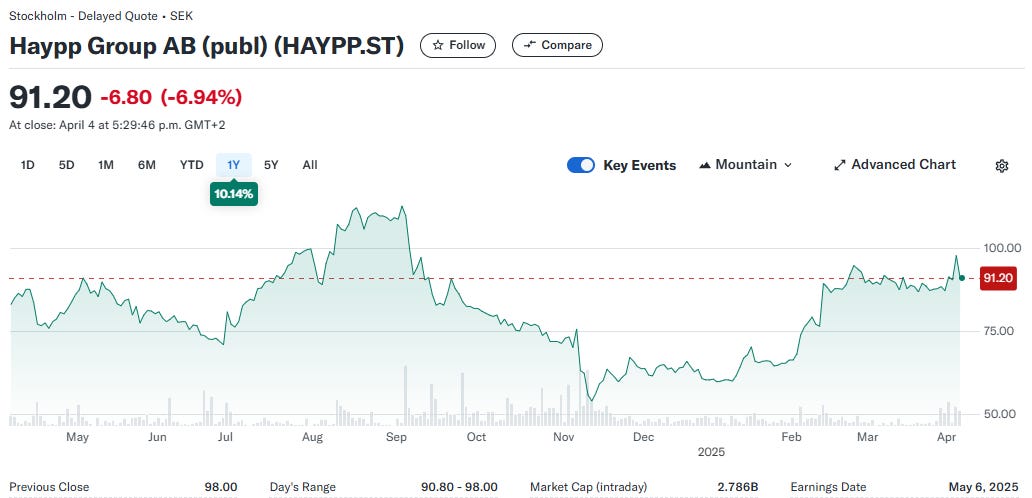The image size is (1032, 498).
Task: Click the Sep label on time axis
Action: pos(396,437)
